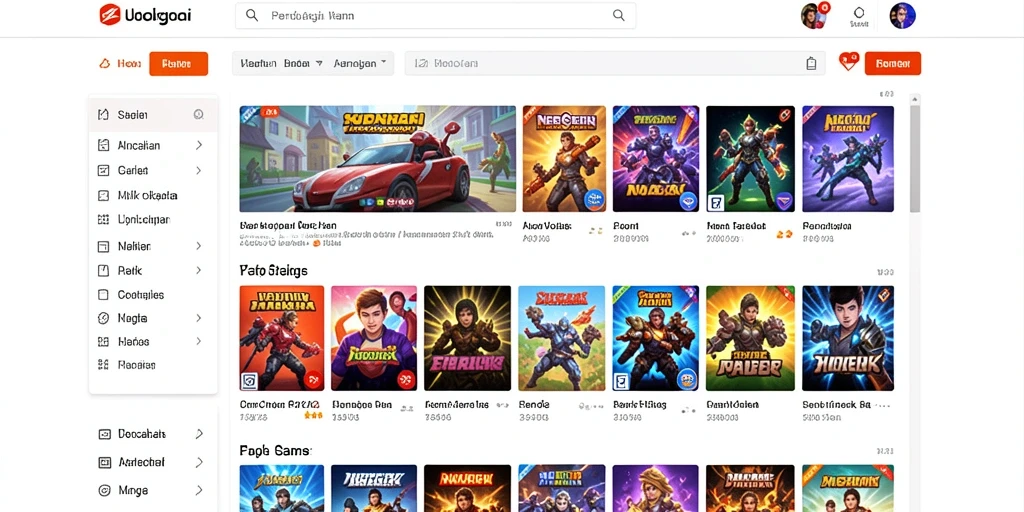Open the purple-shirt boy game cover

[374, 338]
